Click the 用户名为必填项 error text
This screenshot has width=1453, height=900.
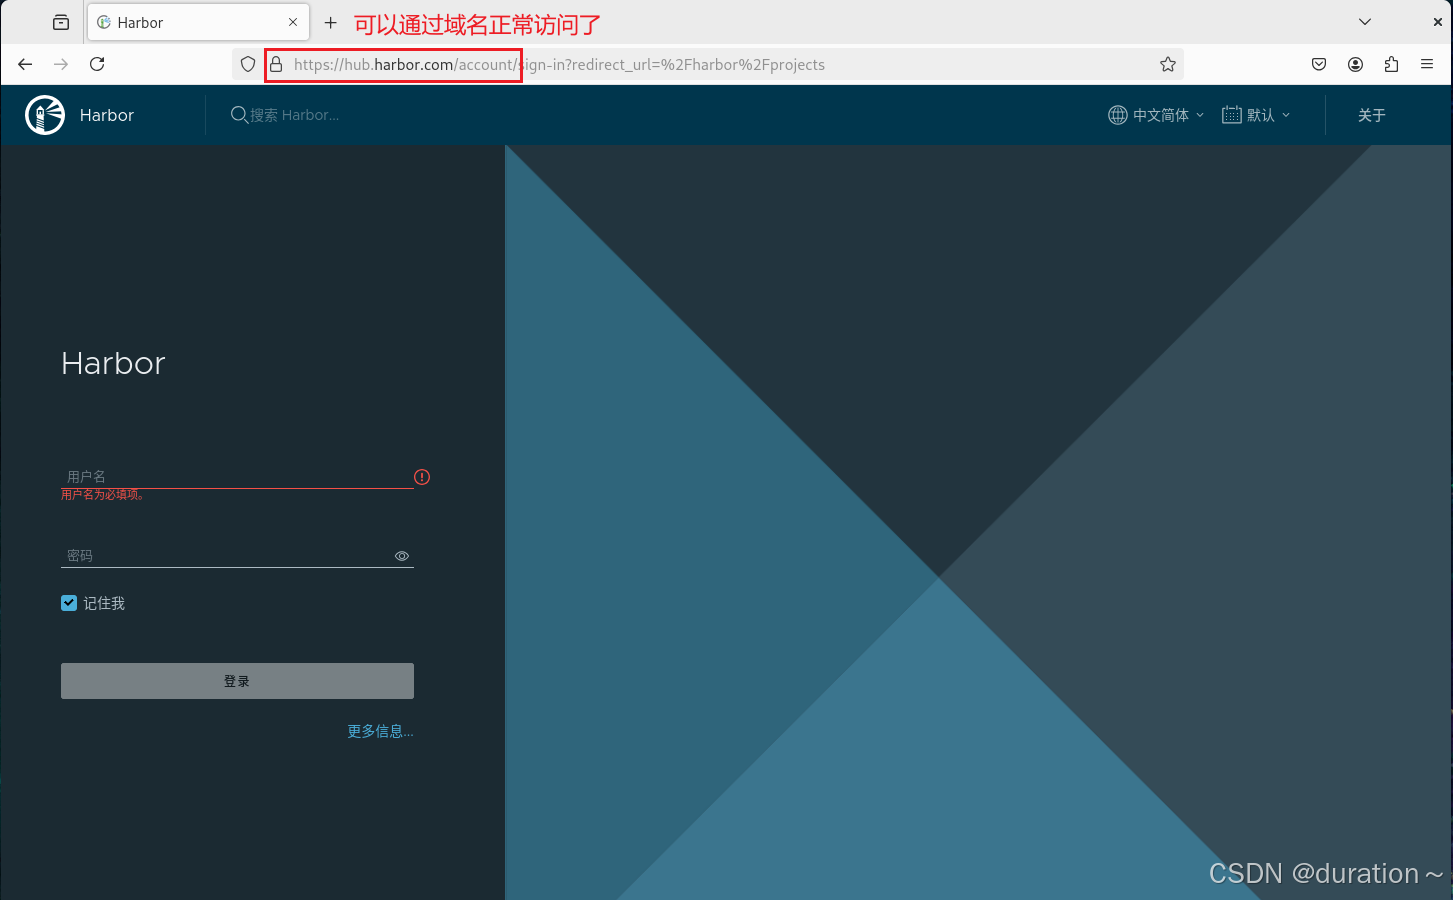(104, 494)
